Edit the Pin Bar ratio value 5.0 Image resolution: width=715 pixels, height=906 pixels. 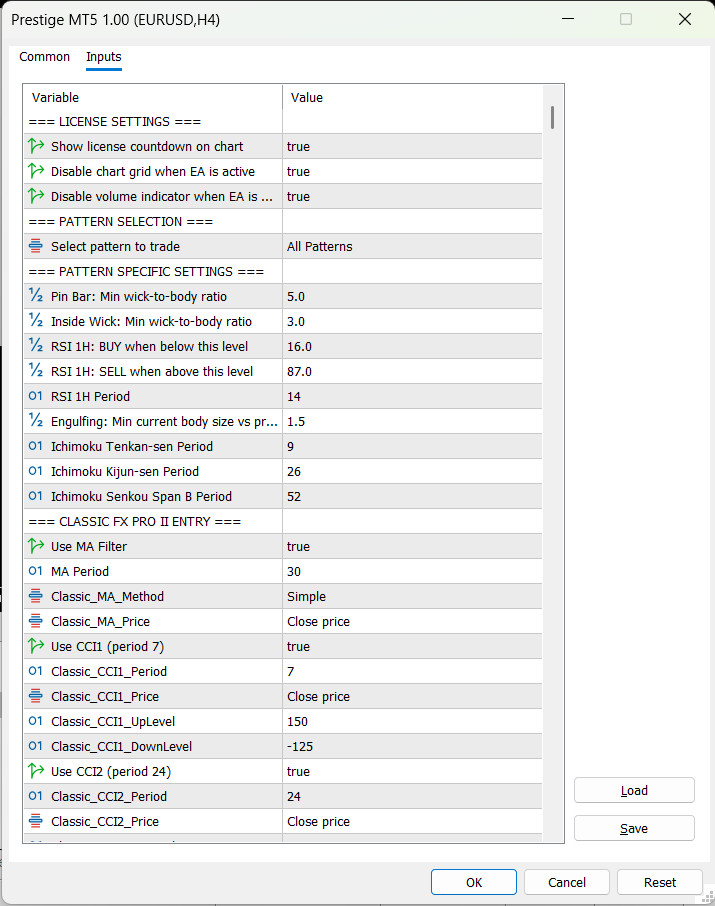point(412,296)
